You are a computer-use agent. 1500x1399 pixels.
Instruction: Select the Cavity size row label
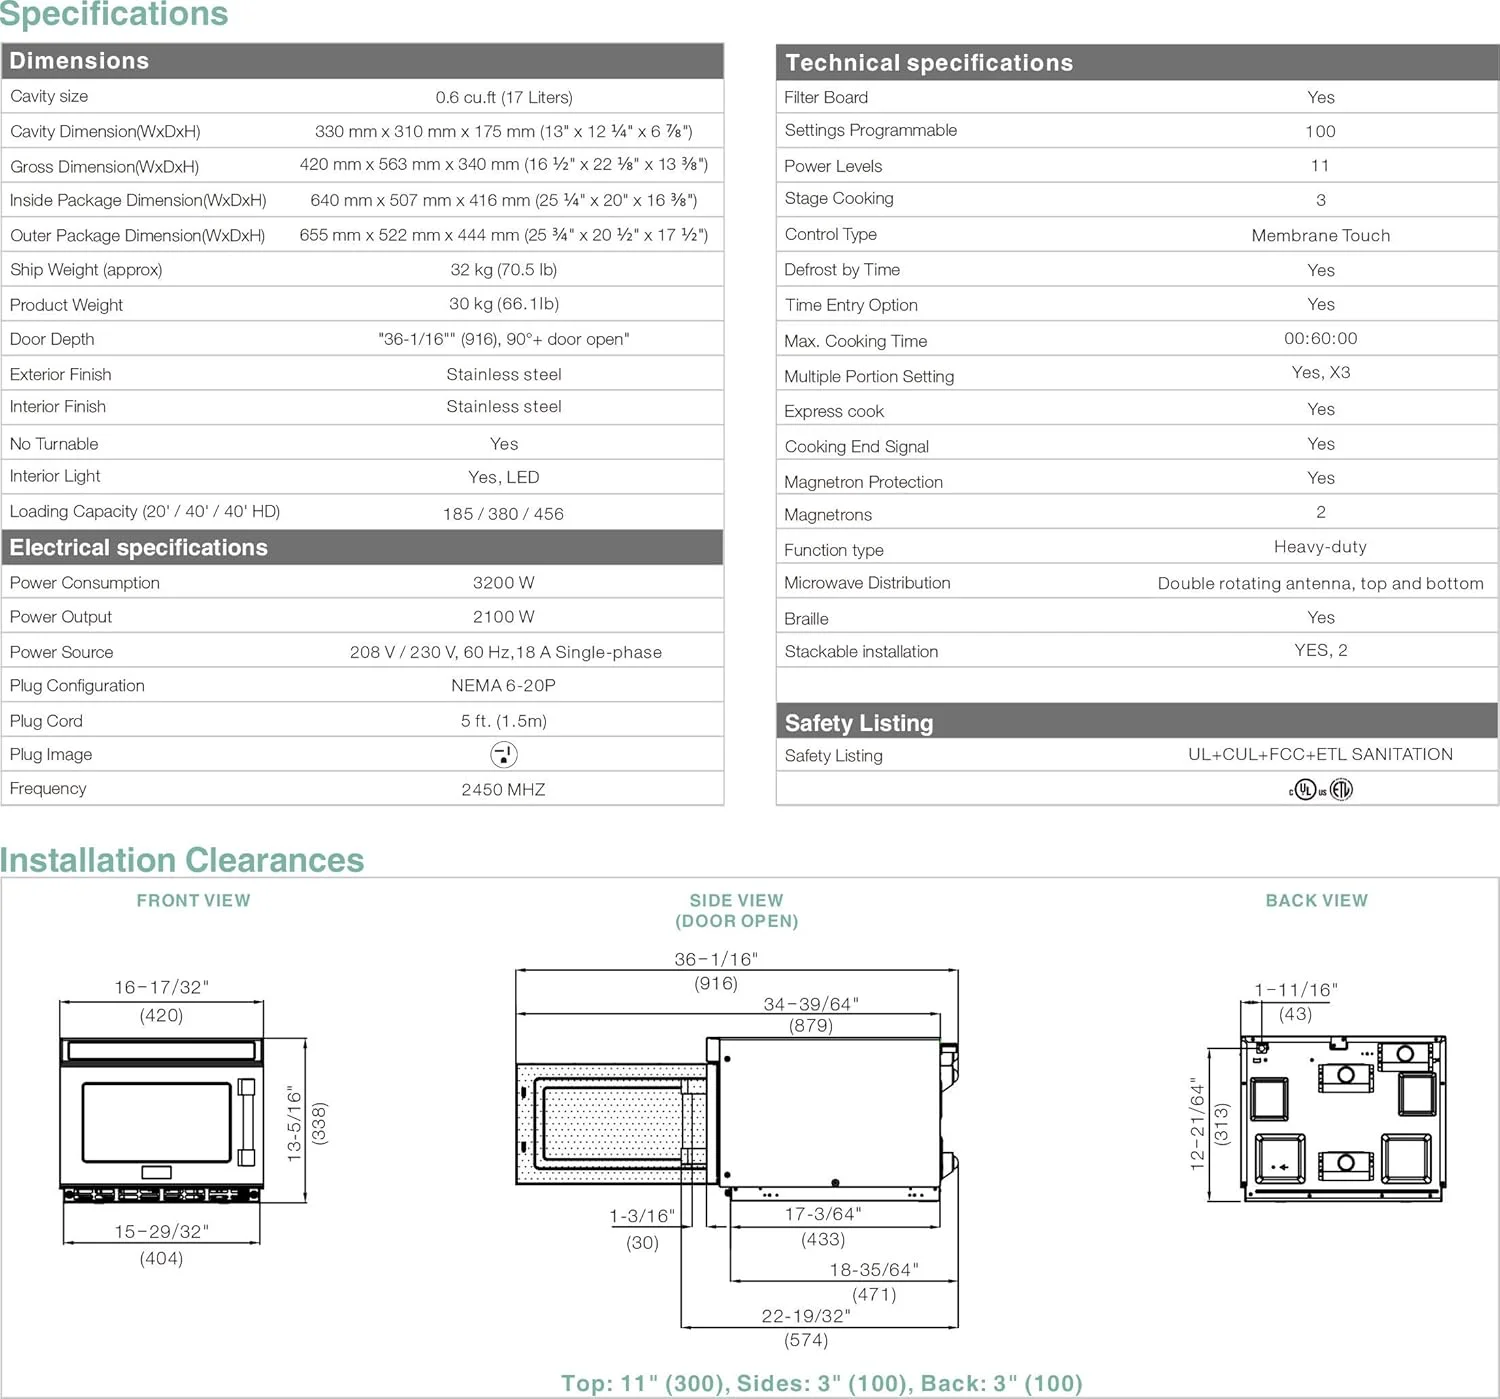[x=49, y=96]
